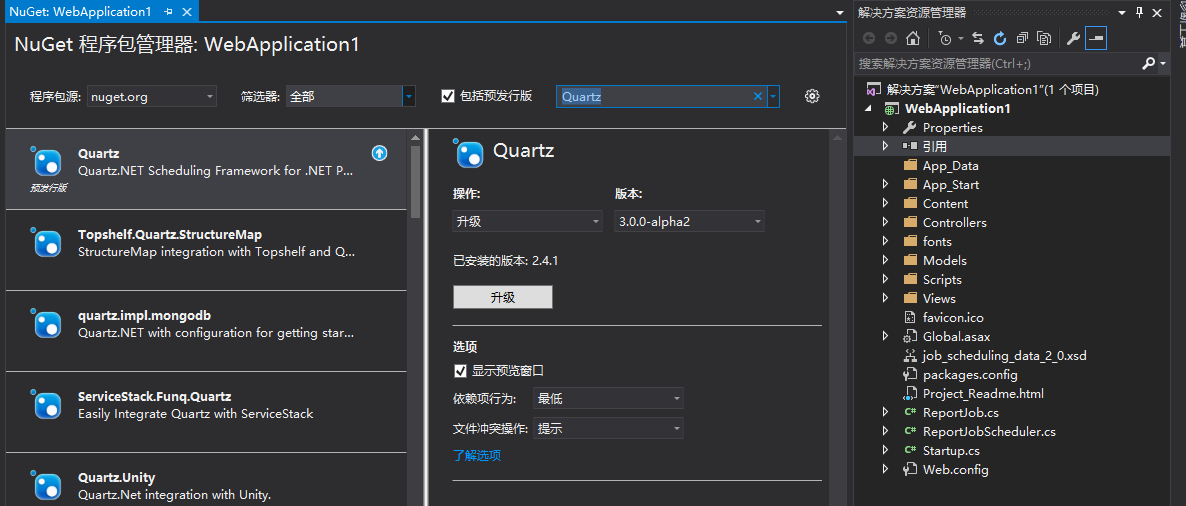The image size is (1186, 506).
Task: Open file conflict action dropdown showing 提示
Action: click(x=608, y=428)
